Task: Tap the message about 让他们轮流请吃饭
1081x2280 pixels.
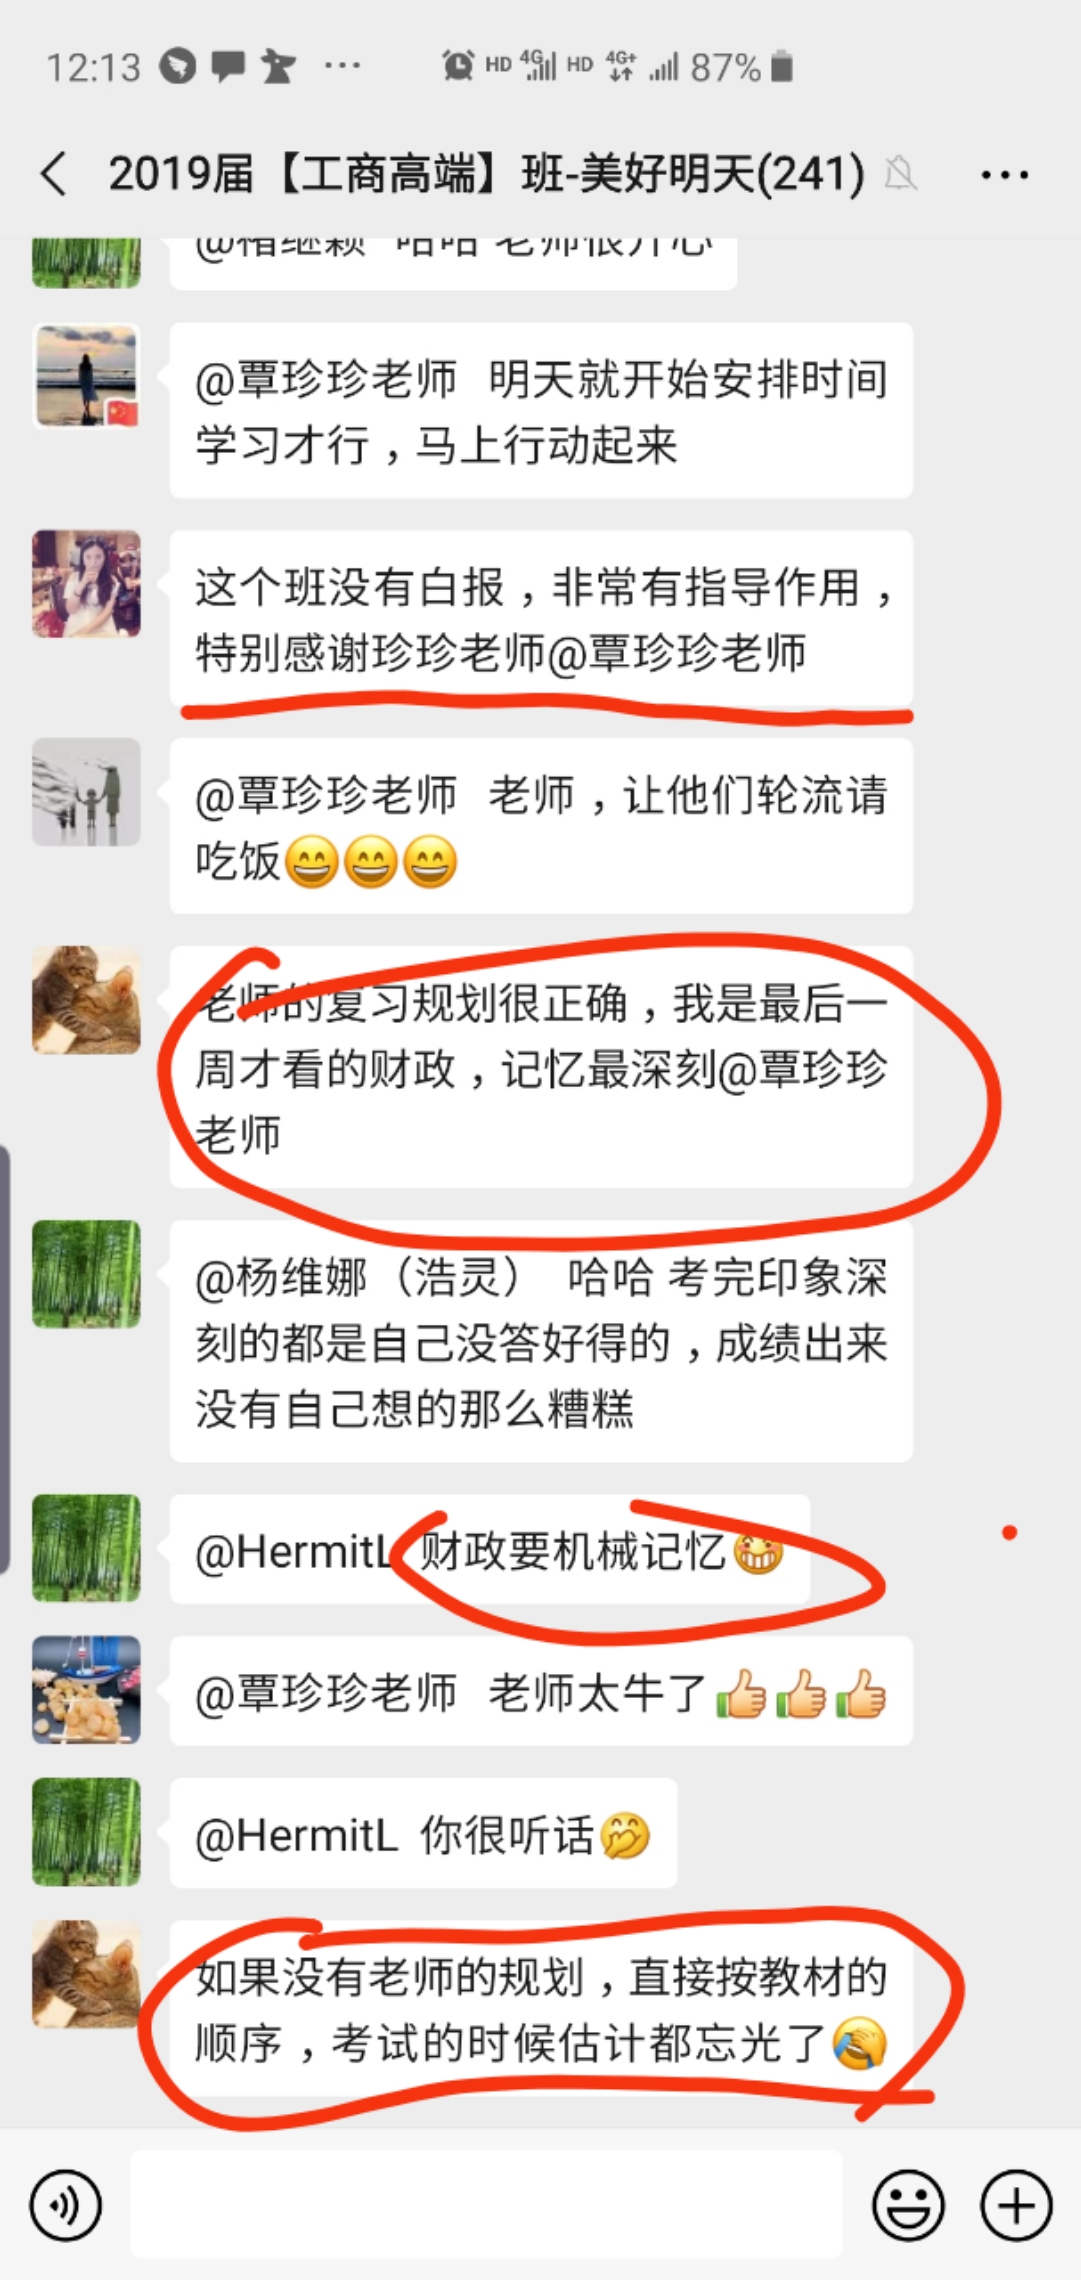Action: point(541,826)
